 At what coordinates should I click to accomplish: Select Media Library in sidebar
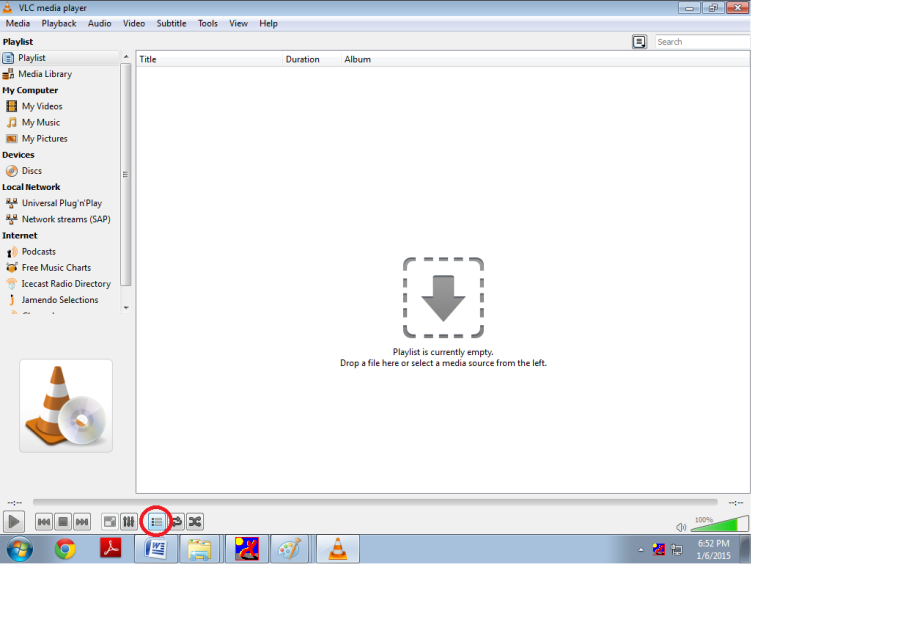click(45, 74)
